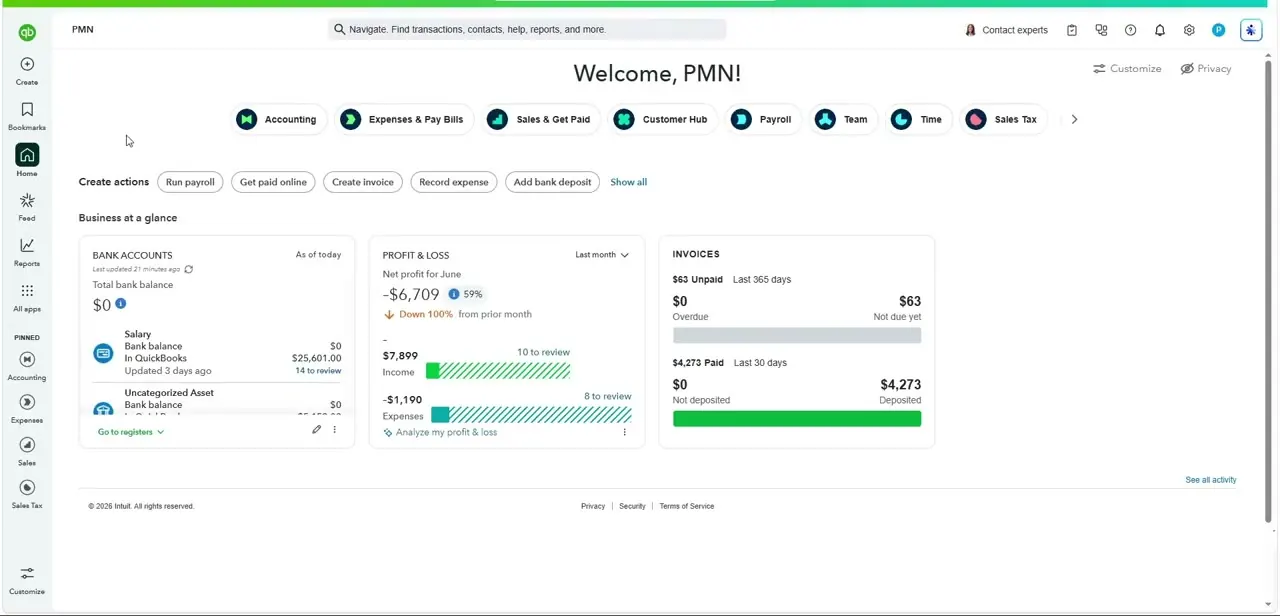Open Expenses & Pay Bills hub
This screenshot has width=1280, height=616.
pyautogui.click(x=402, y=119)
